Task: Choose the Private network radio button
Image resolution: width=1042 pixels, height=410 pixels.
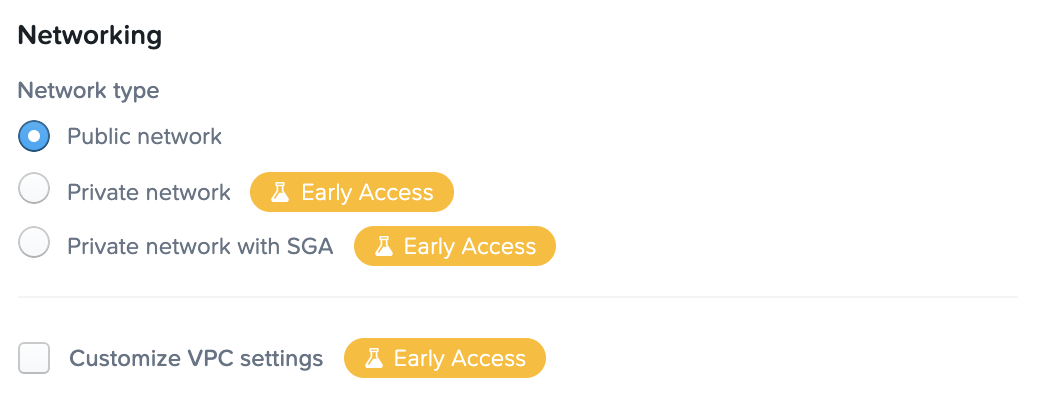Action: pyautogui.click(x=34, y=190)
